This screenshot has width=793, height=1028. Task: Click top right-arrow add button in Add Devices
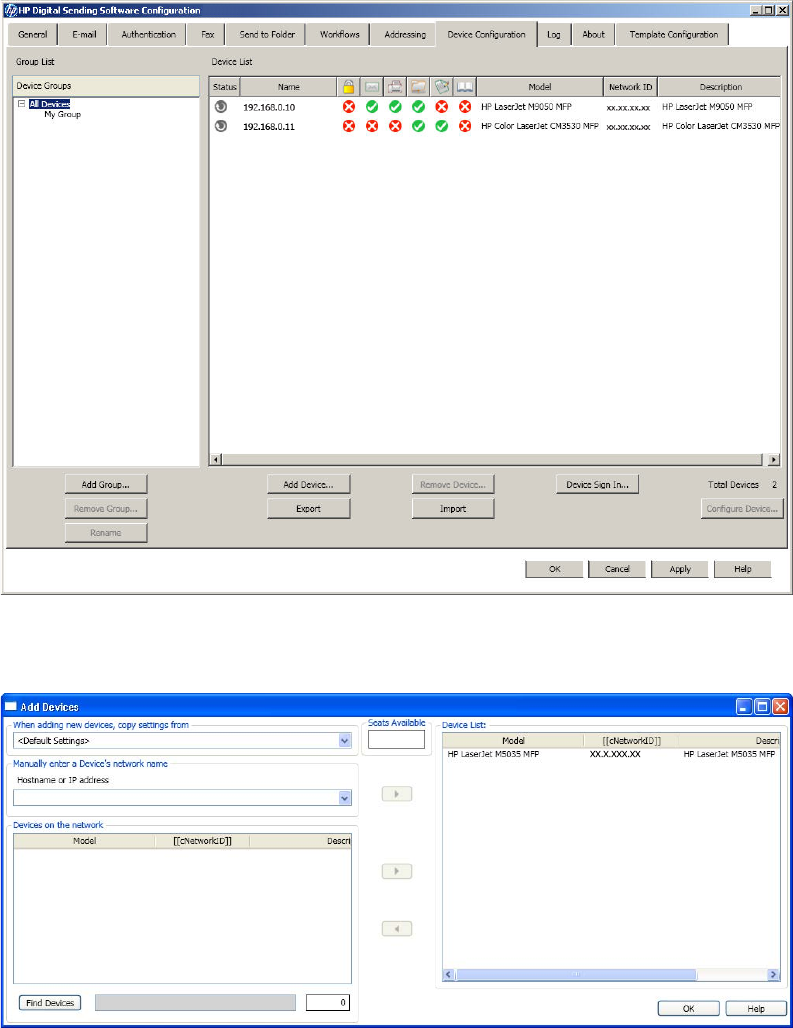tap(396, 794)
